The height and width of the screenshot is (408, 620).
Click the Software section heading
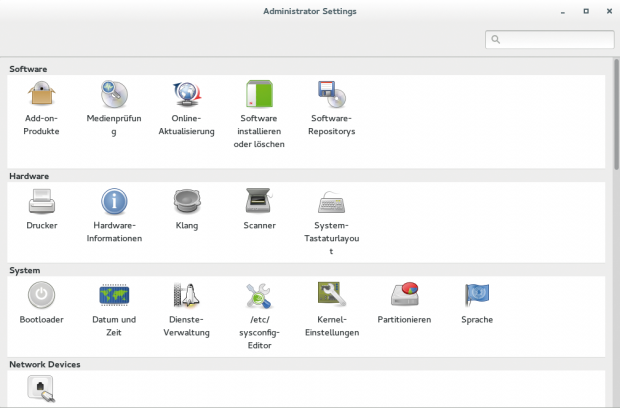click(28, 69)
